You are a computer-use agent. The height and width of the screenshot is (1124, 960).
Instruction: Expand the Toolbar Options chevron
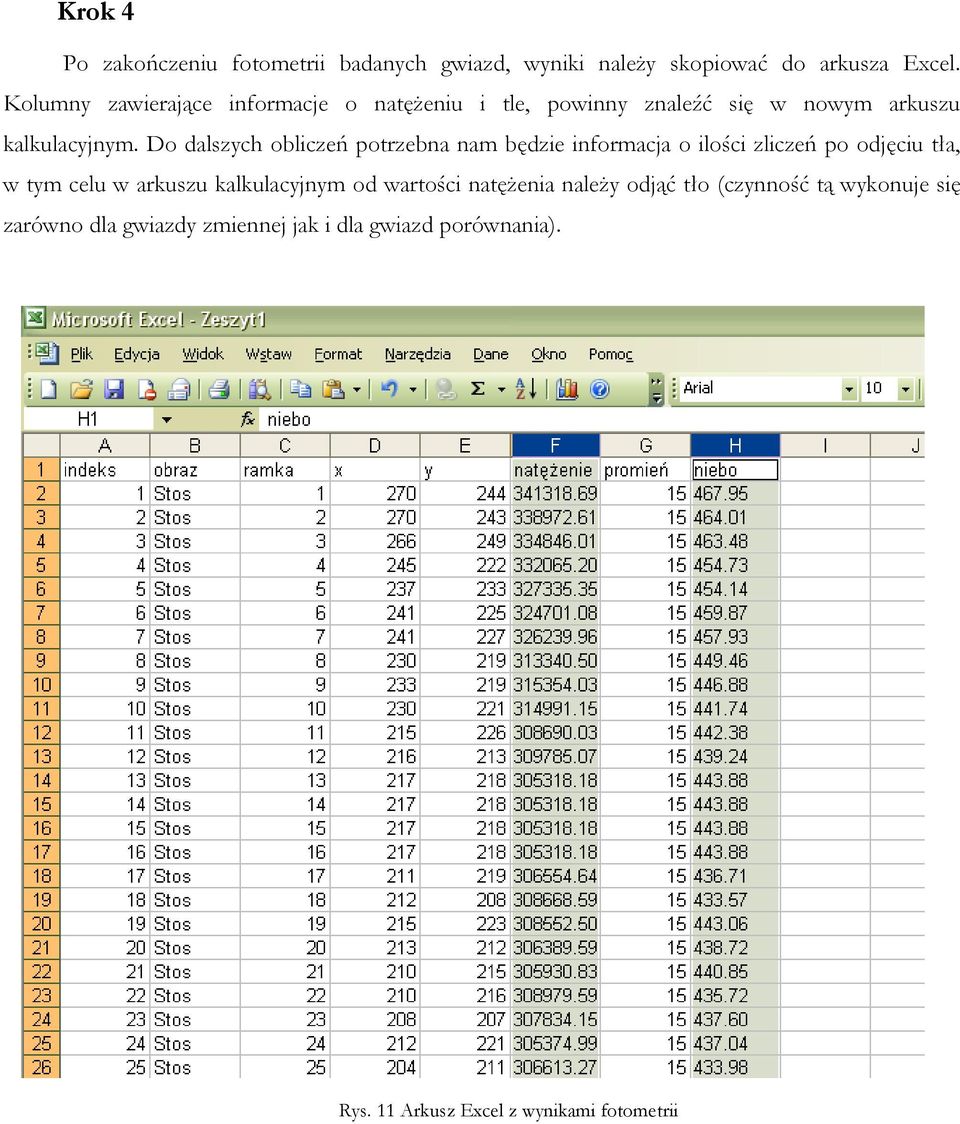[x=657, y=389]
